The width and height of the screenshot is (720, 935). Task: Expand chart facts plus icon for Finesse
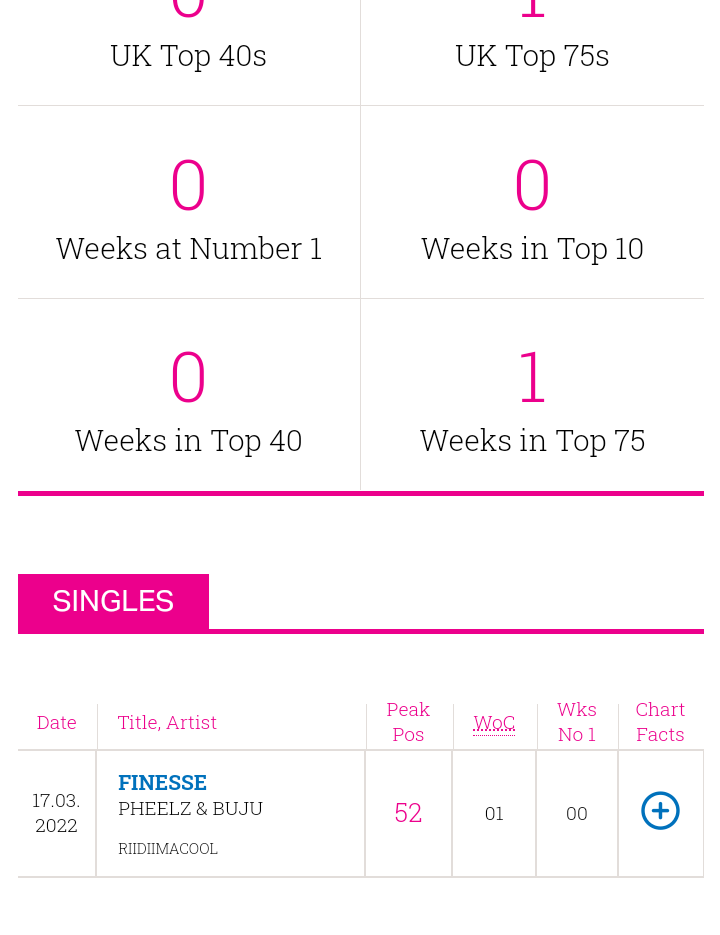pyautogui.click(x=660, y=811)
